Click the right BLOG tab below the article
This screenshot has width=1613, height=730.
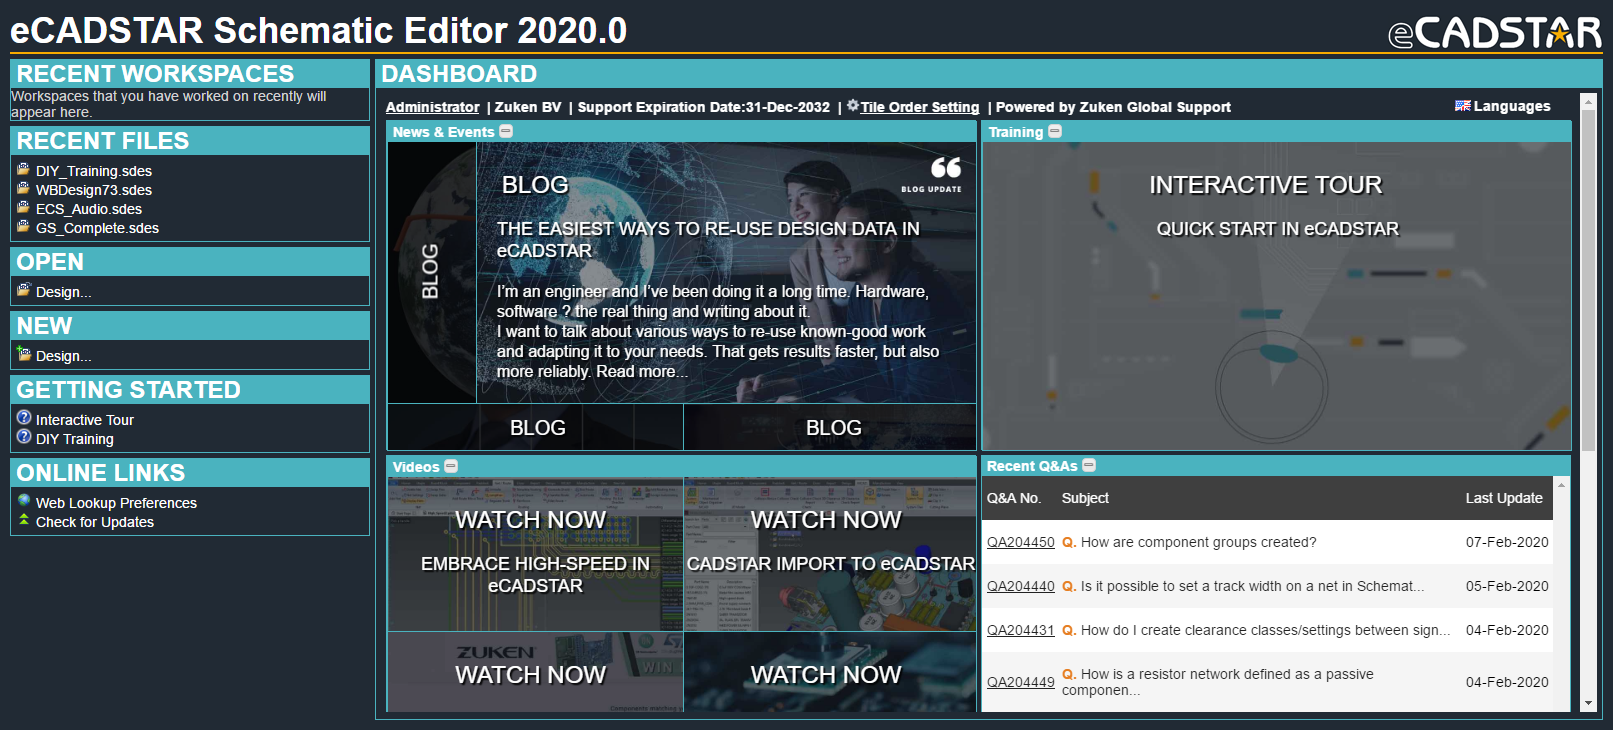coord(831,427)
